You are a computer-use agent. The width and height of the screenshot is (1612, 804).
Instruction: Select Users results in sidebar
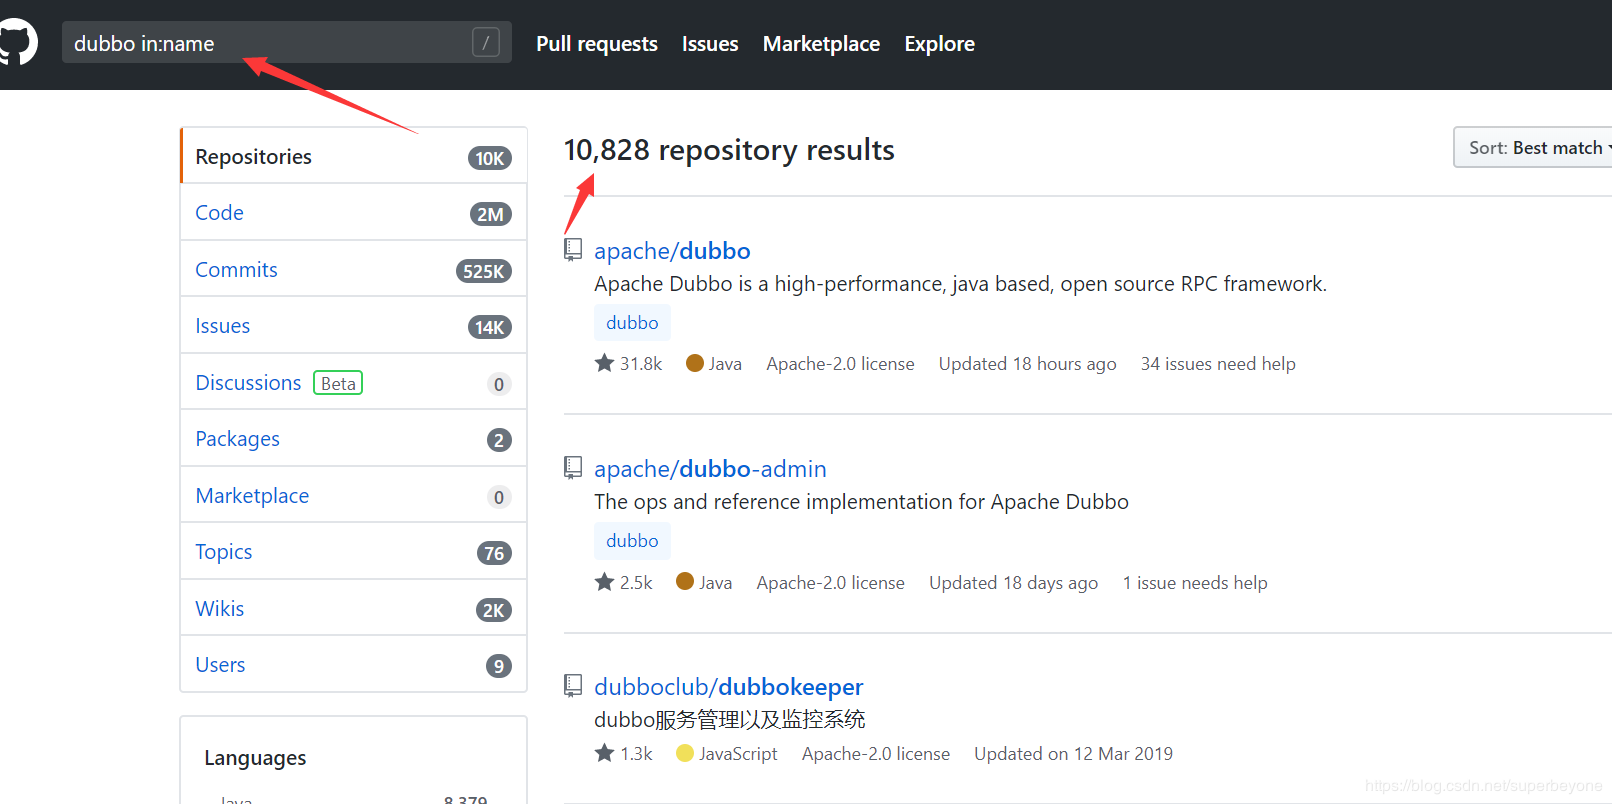[x=354, y=665]
